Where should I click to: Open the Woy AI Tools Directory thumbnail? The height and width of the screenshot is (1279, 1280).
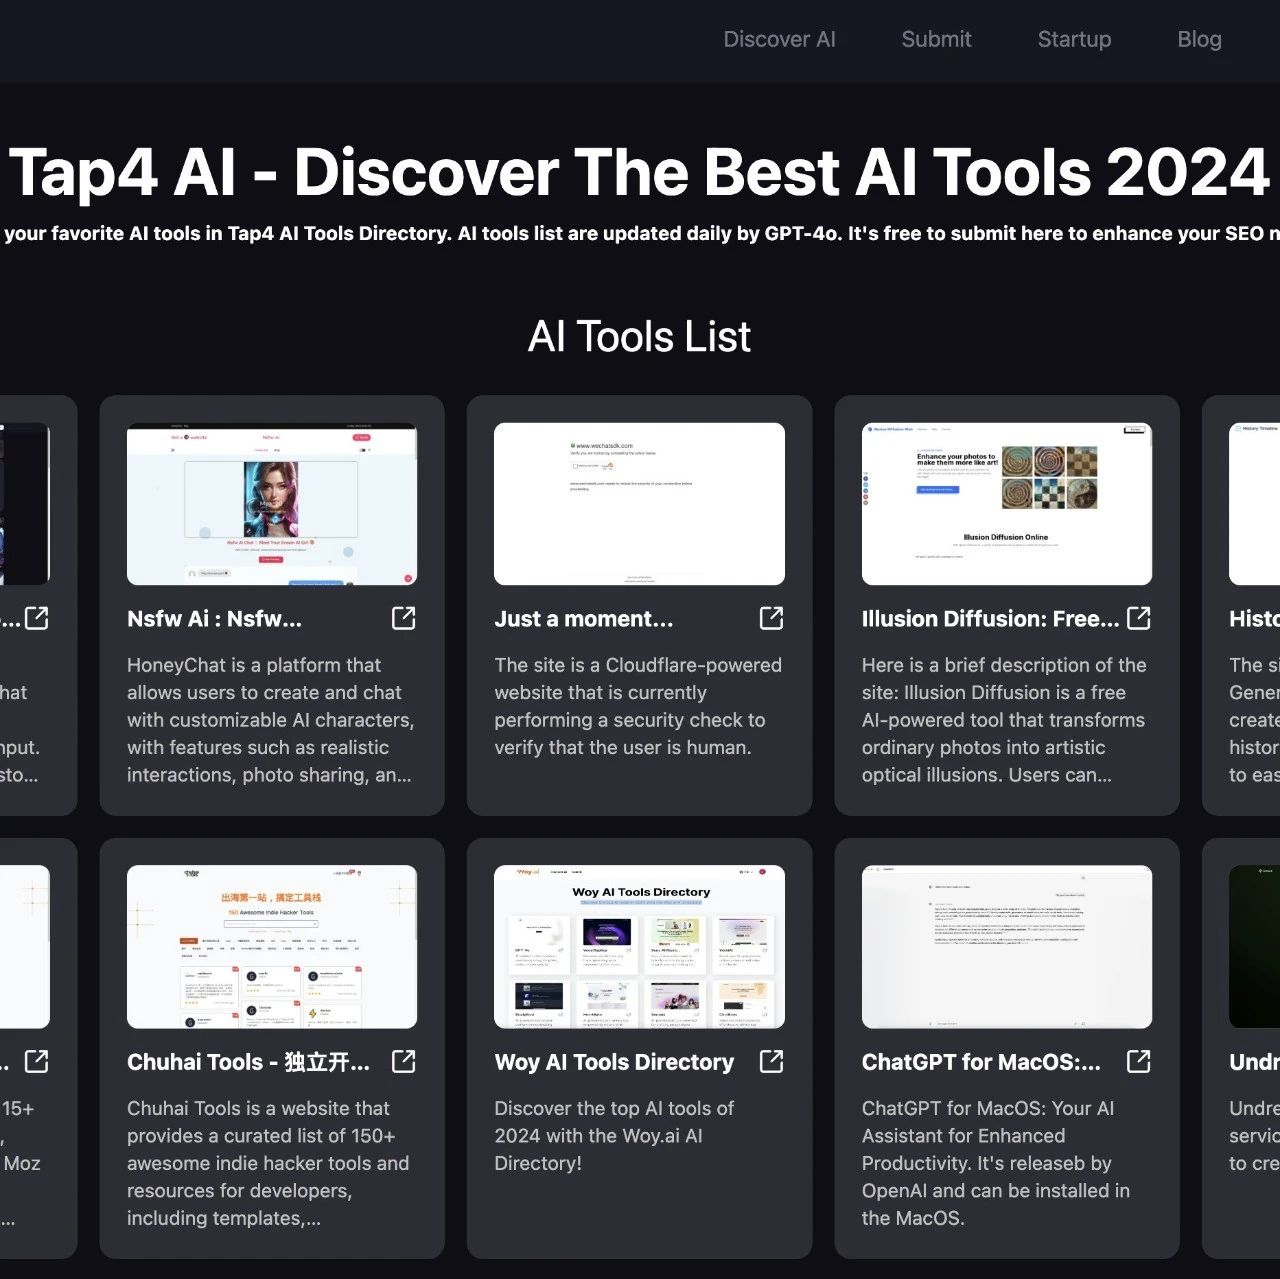[639, 947]
